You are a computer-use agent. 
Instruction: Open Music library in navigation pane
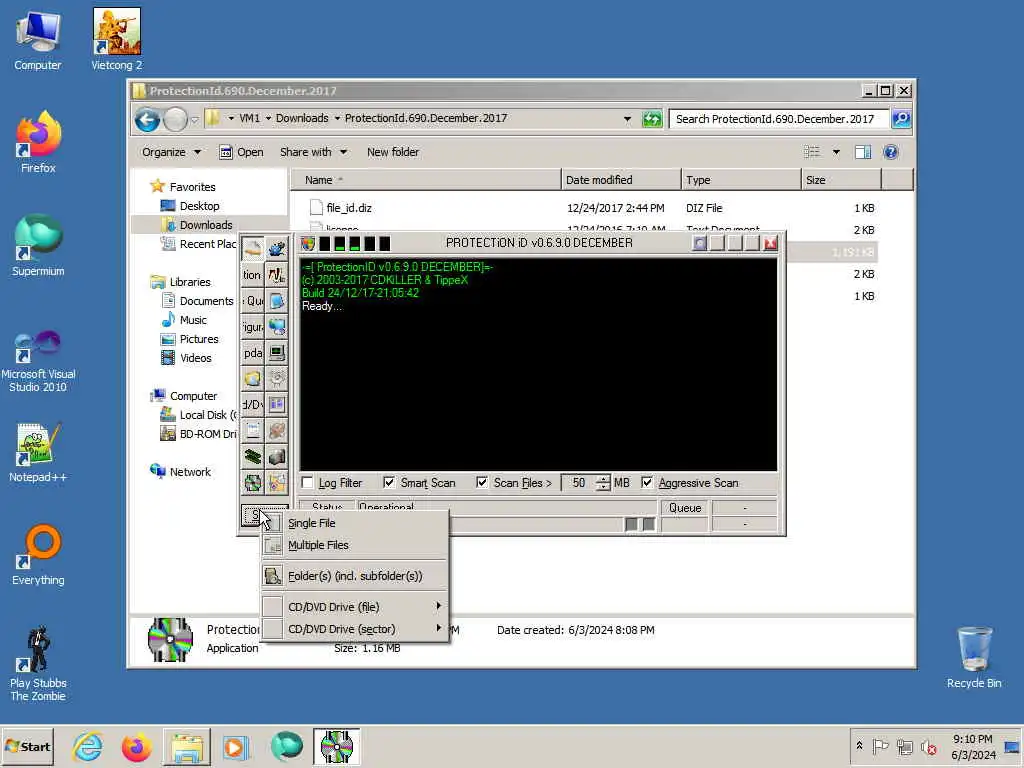(x=193, y=320)
